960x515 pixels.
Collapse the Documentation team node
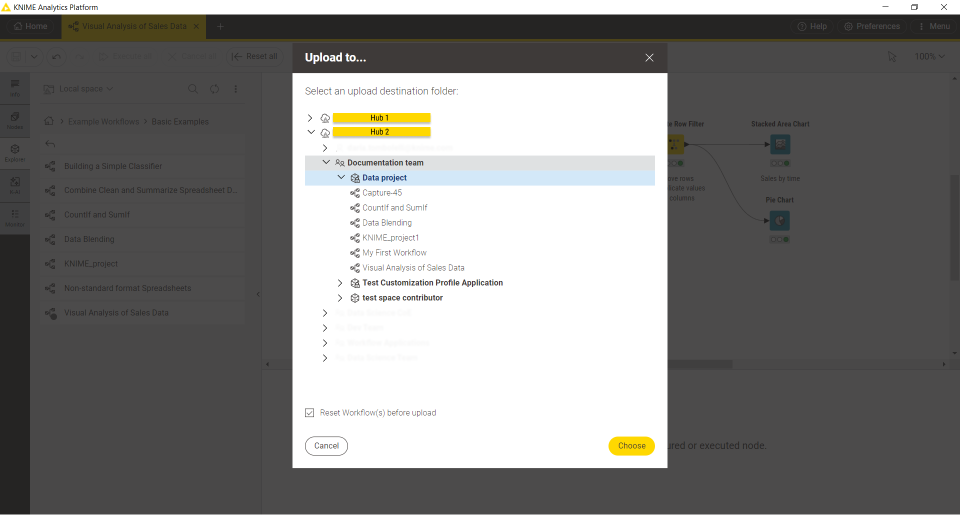[x=326, y=162]
